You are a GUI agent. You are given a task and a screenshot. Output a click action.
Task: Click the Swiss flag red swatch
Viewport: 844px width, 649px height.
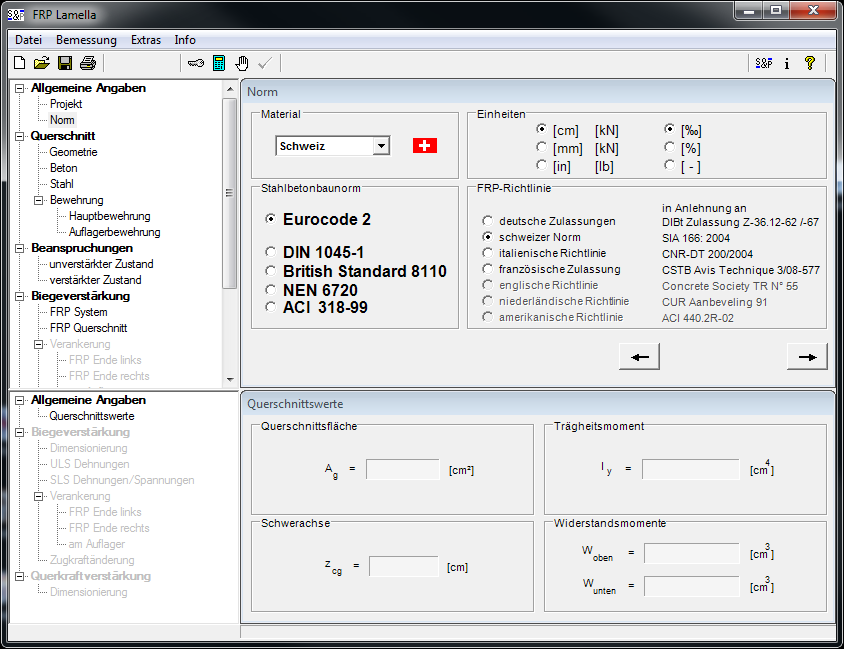point(425,146)
